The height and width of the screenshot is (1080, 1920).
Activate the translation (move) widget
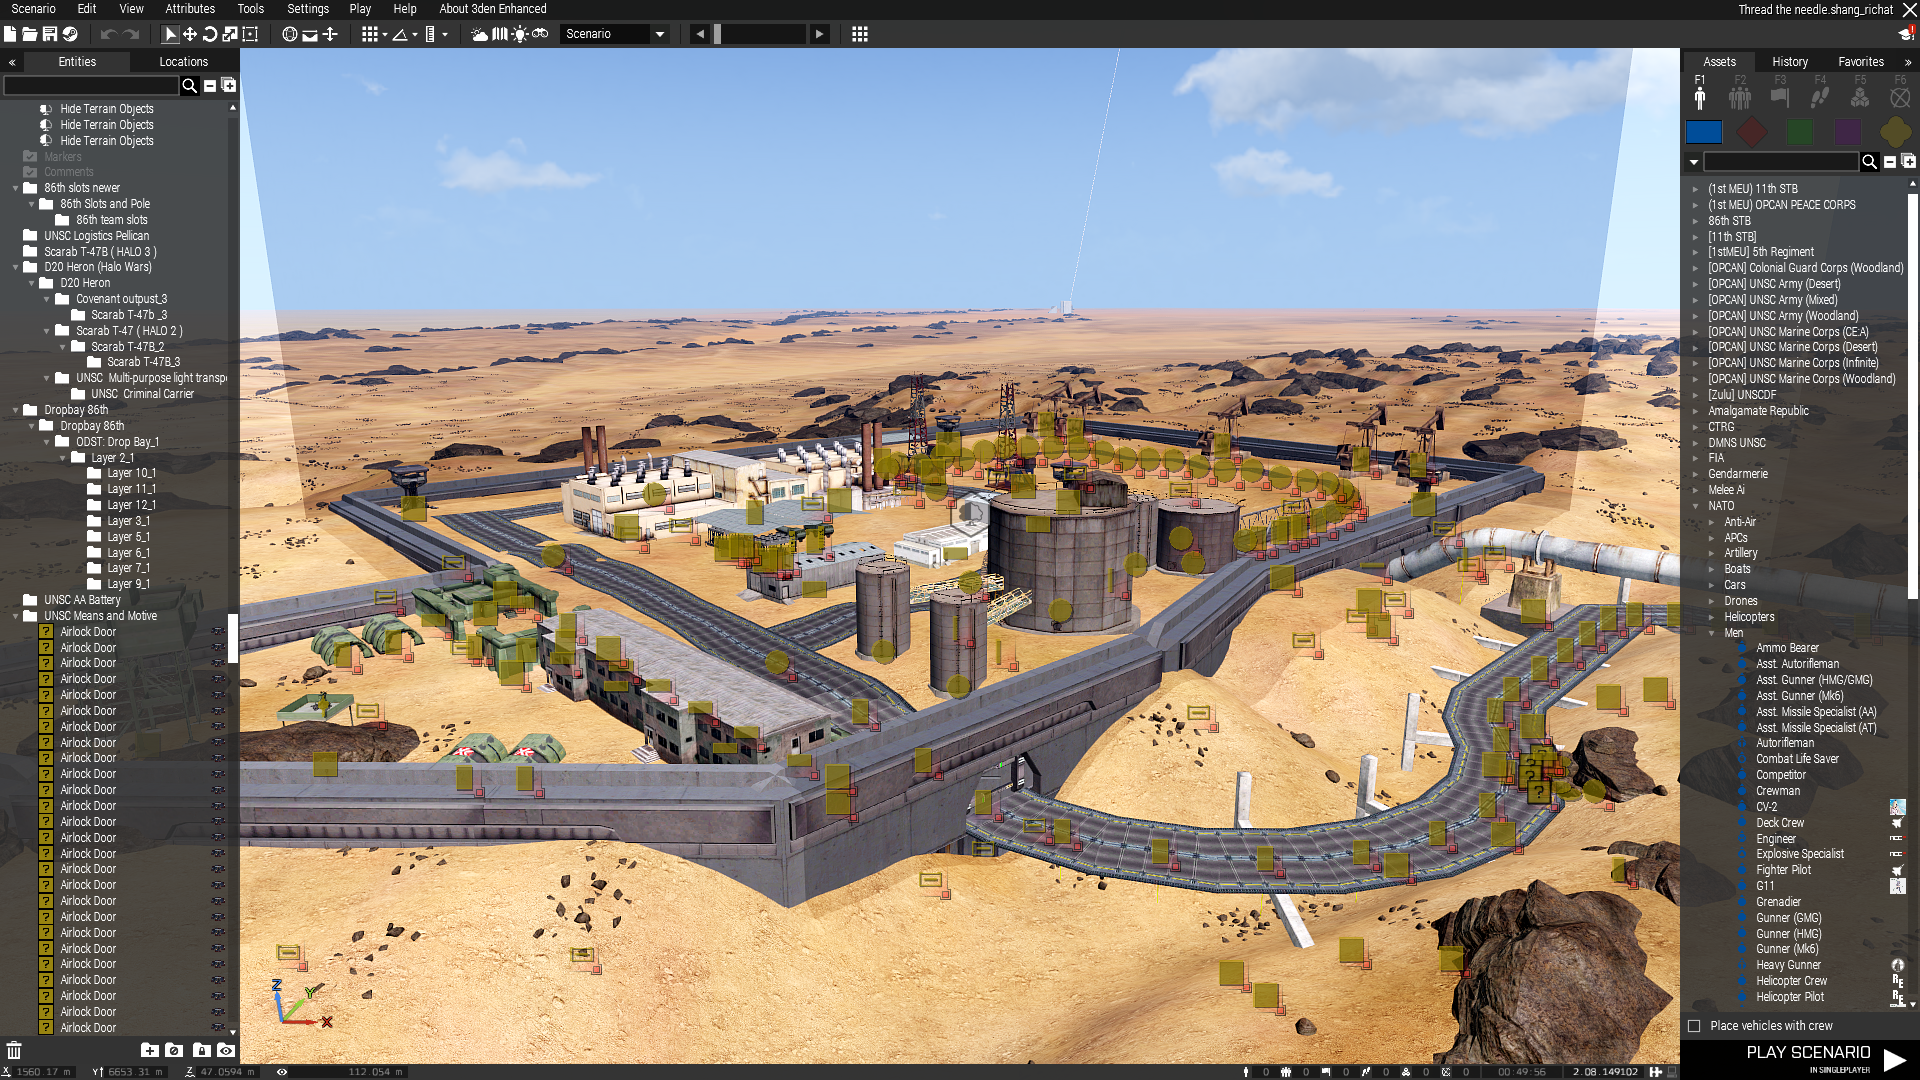tap(190, 34)
